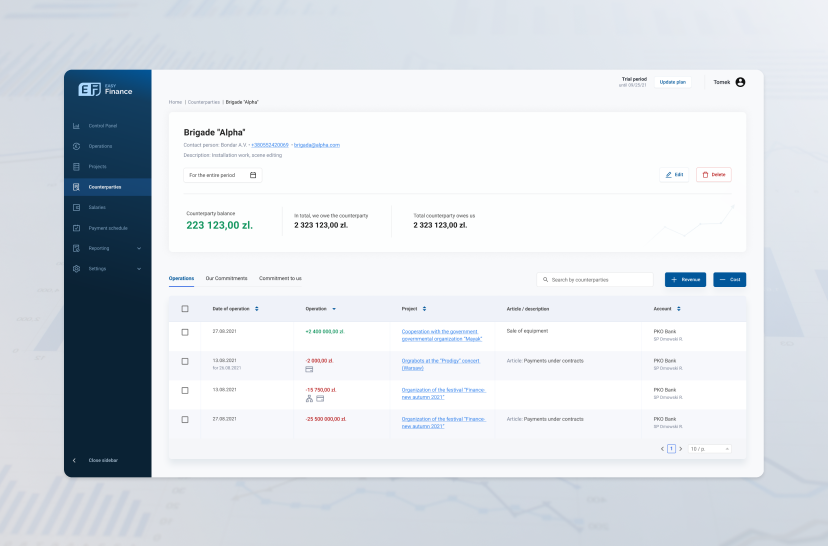The height and width of the screenshot is (546, 828).
Task: Click the Tomek user profile avatar
Action: pos(740,82)
